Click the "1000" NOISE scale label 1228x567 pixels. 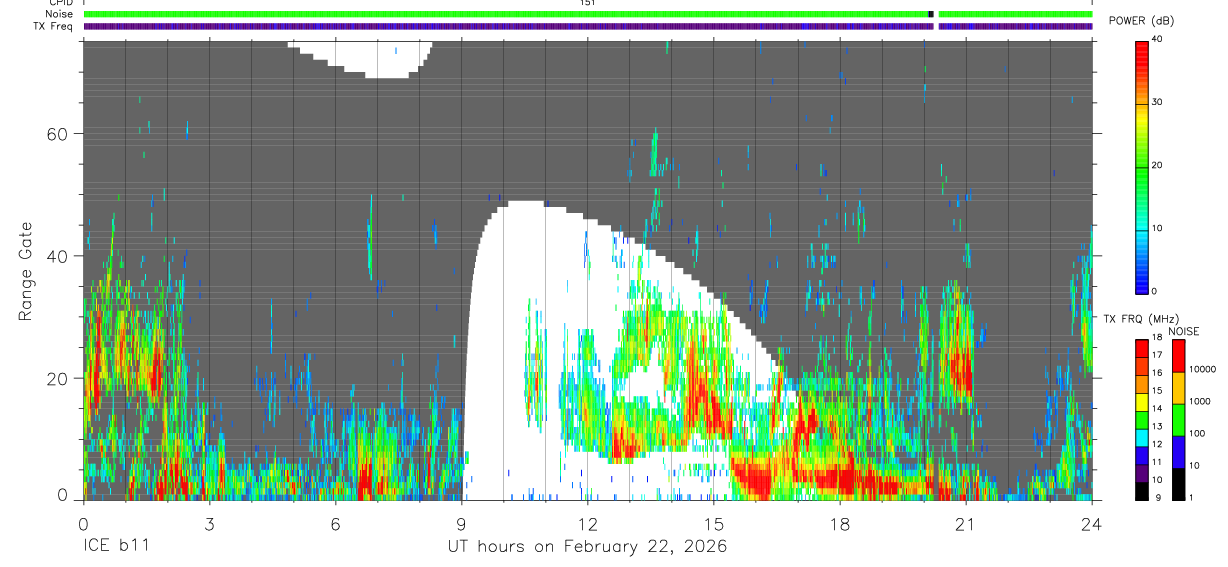pyautogui.click(x=1201, y=402)
